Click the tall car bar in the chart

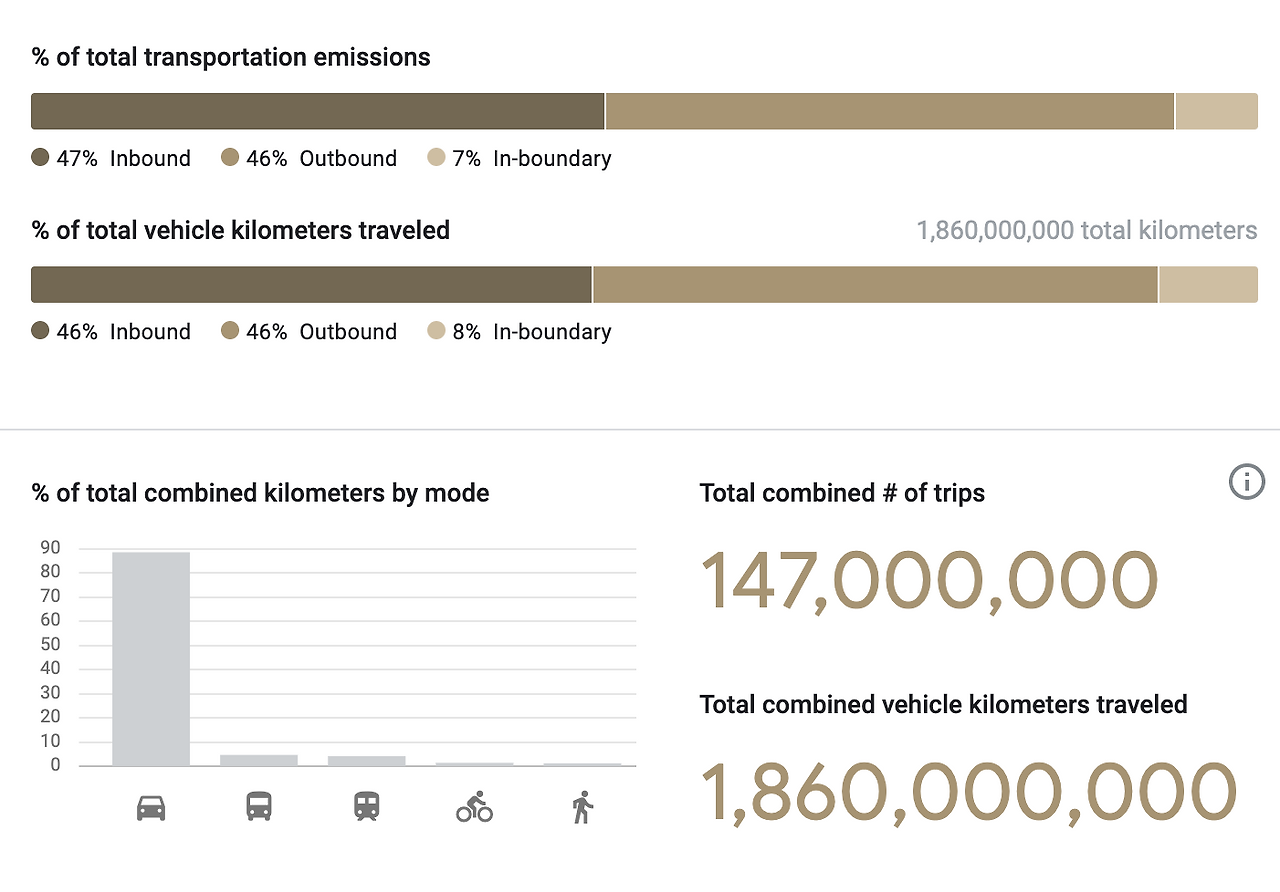click(x=151, y=658)
